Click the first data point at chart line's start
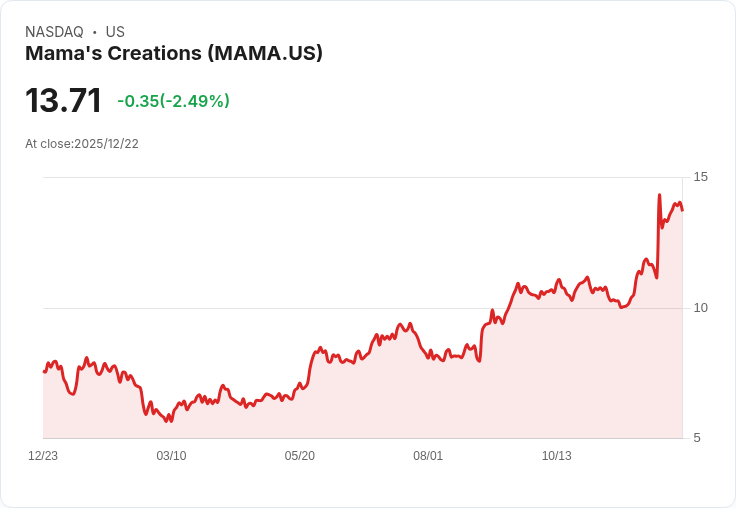The image size is (736, 508). pos(44,371)
